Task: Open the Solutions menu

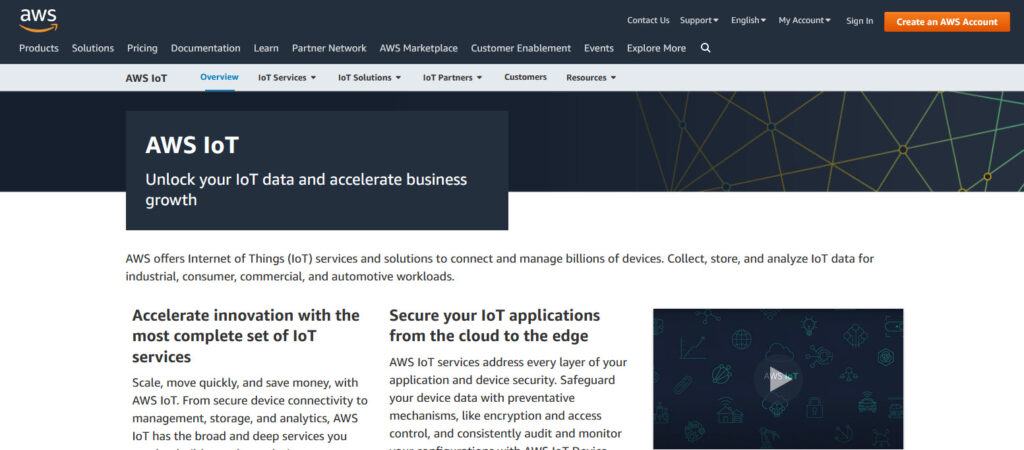Action: pos(93,48)
